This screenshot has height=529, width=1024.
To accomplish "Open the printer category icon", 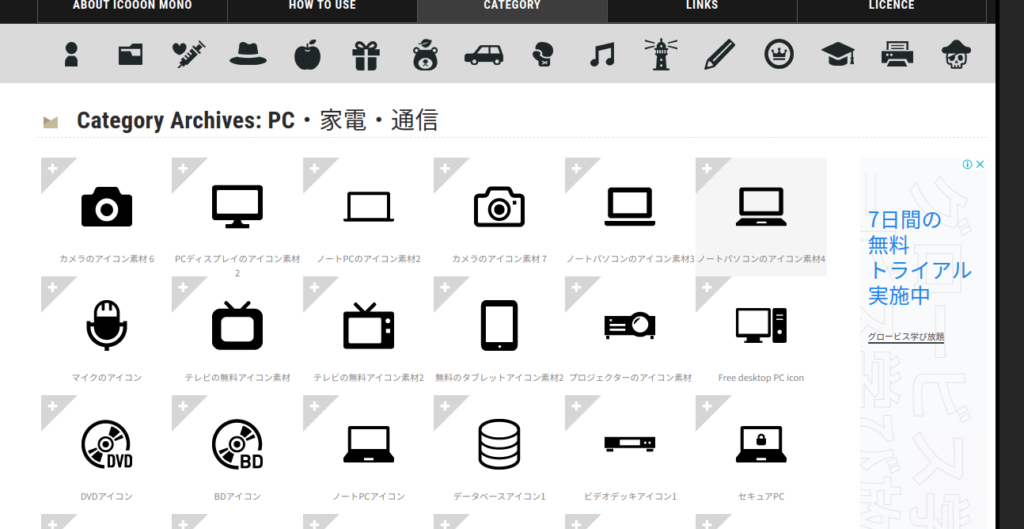I will click(897, 54).
